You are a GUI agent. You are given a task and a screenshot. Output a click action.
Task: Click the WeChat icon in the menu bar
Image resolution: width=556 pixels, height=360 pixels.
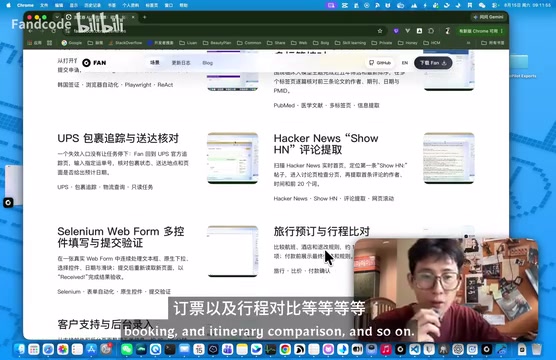(482, 5)
